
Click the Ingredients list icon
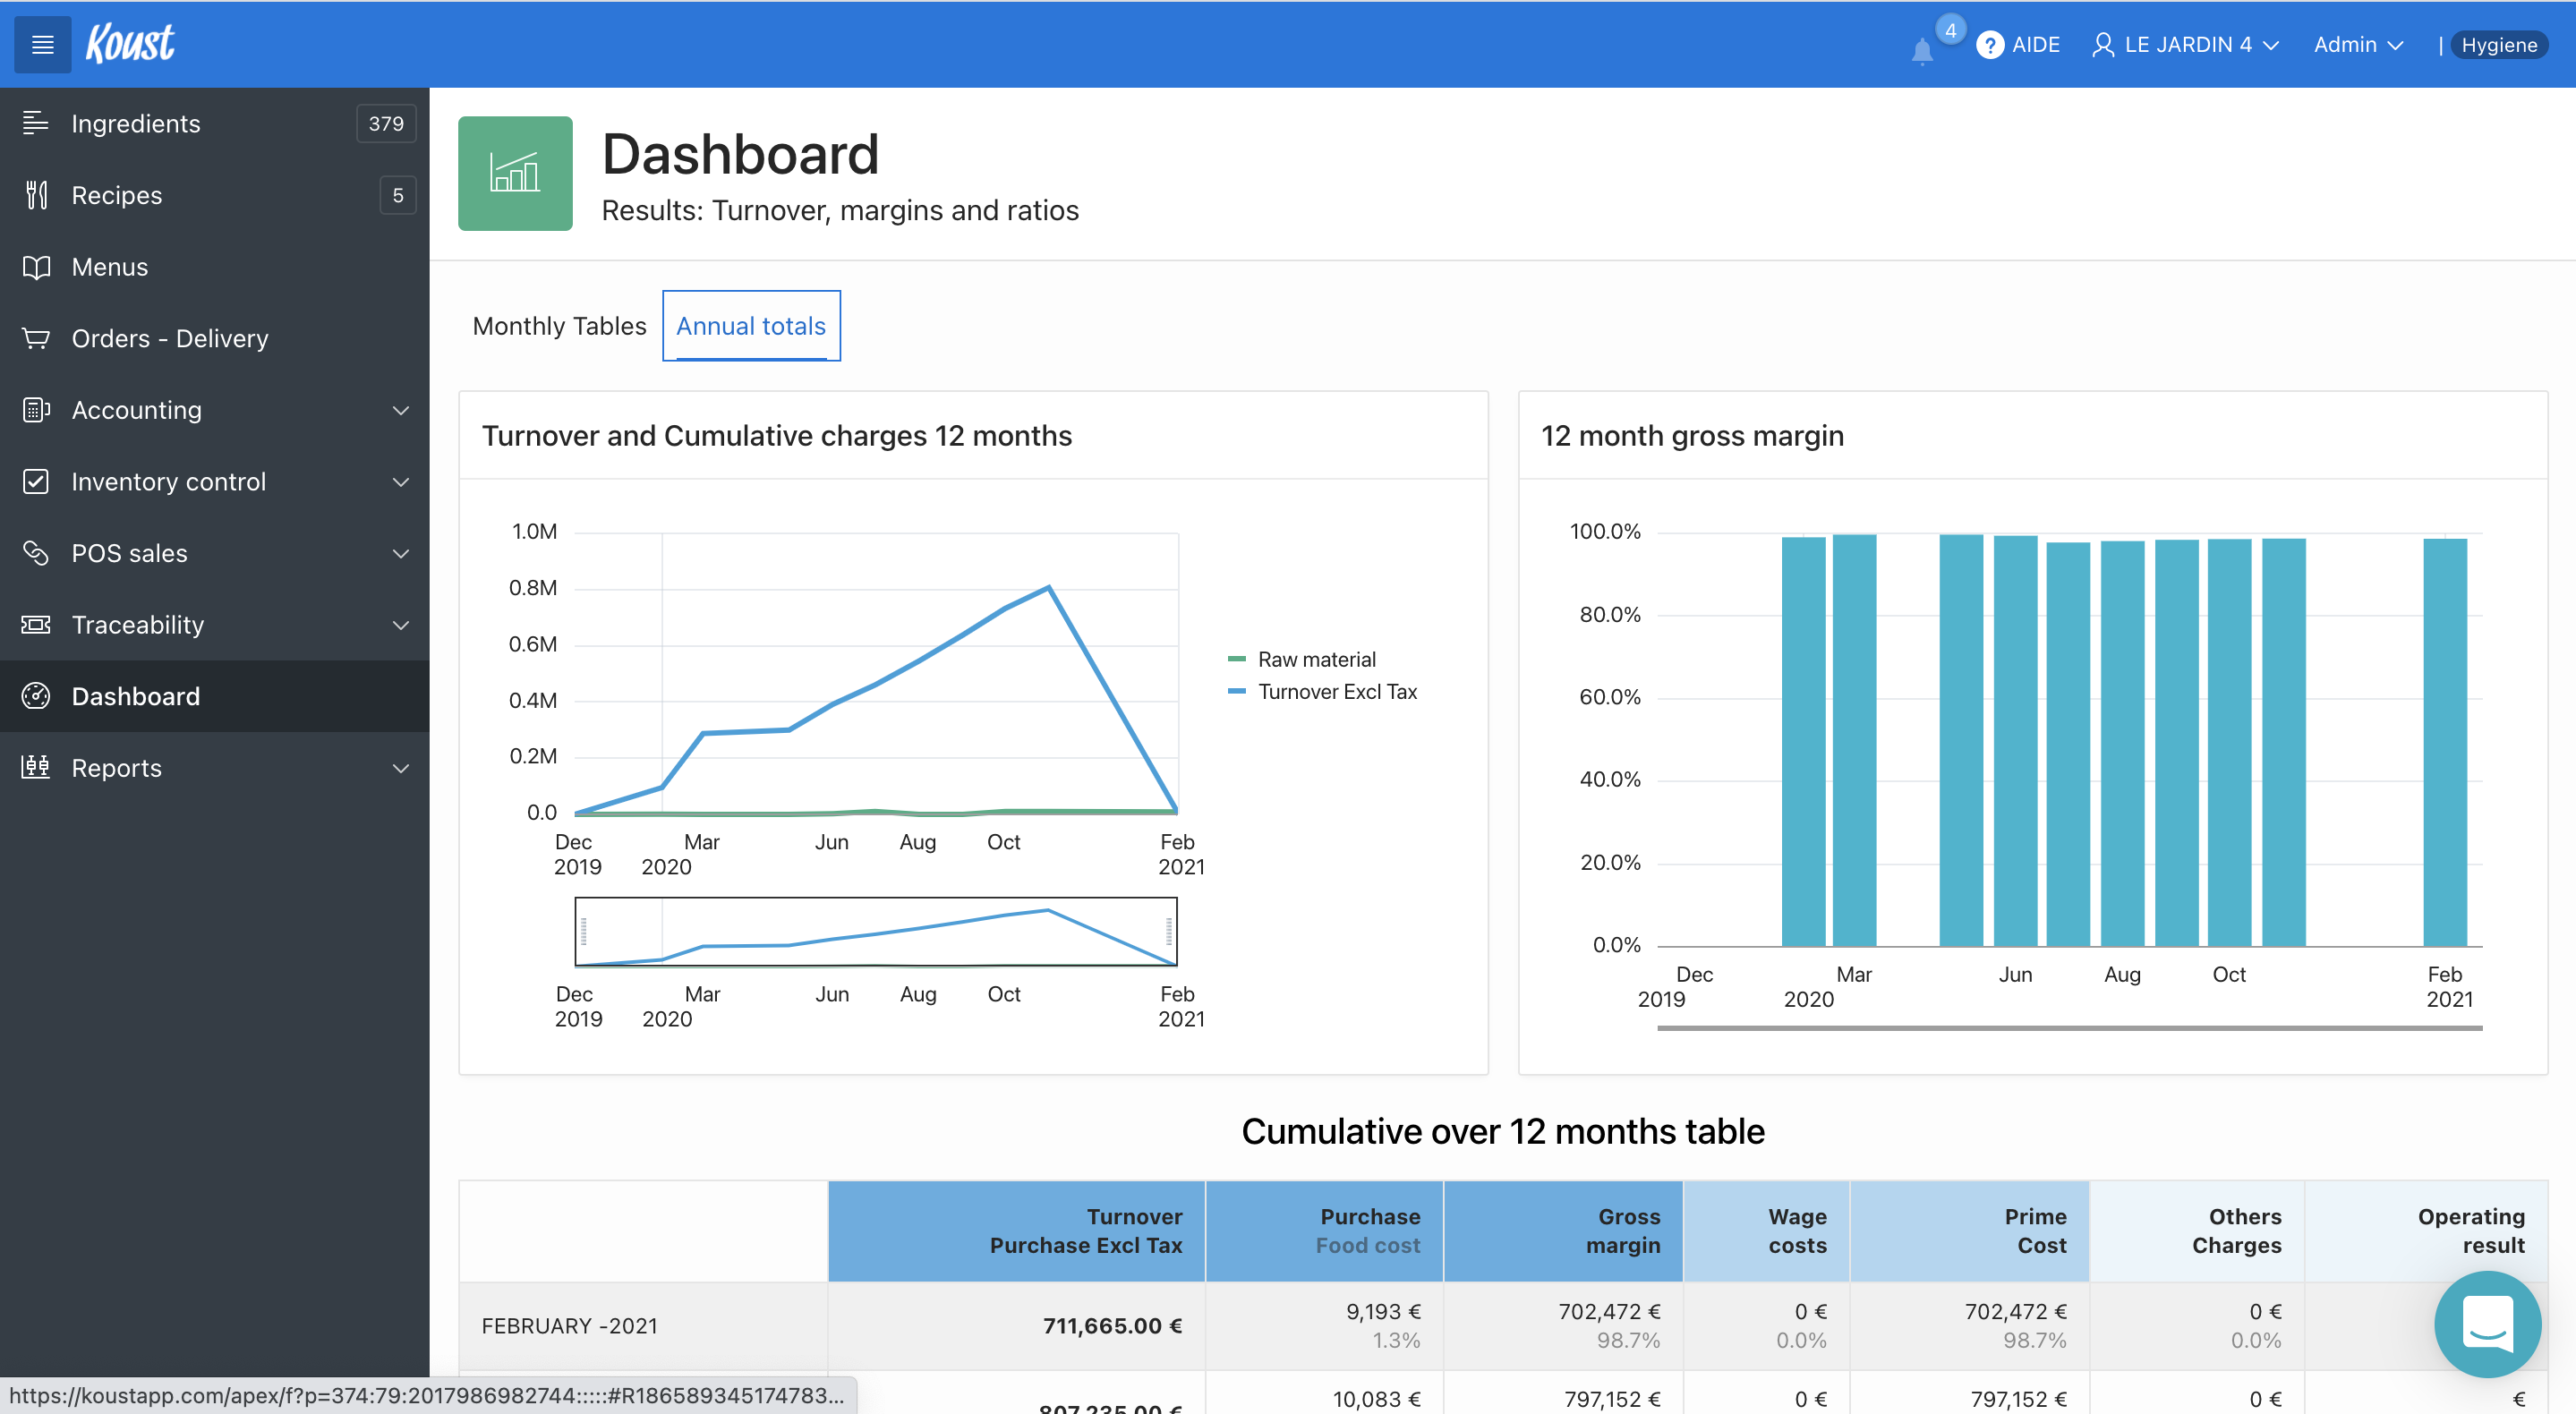tap(36, 123)
